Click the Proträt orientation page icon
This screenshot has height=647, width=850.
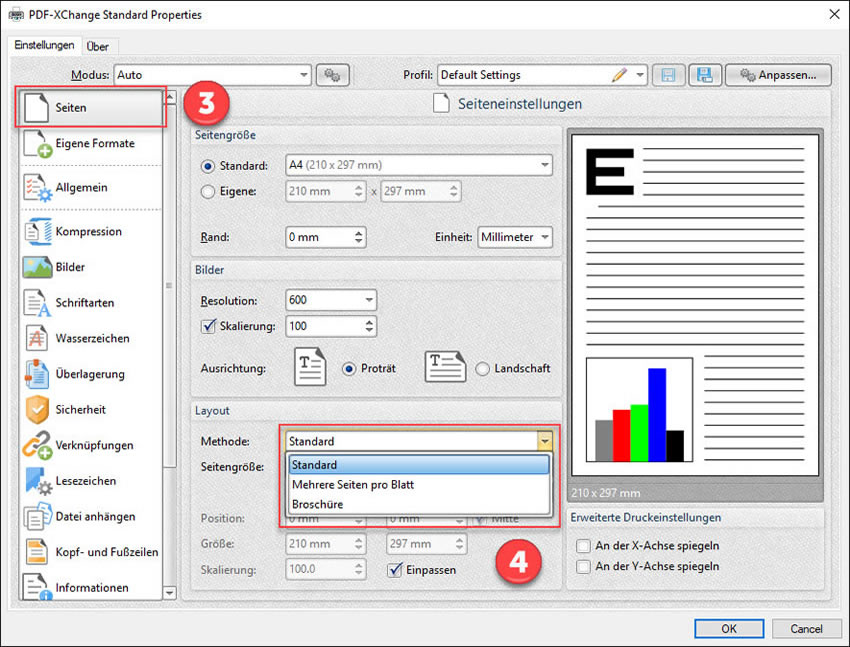click(x=310, y=367)
